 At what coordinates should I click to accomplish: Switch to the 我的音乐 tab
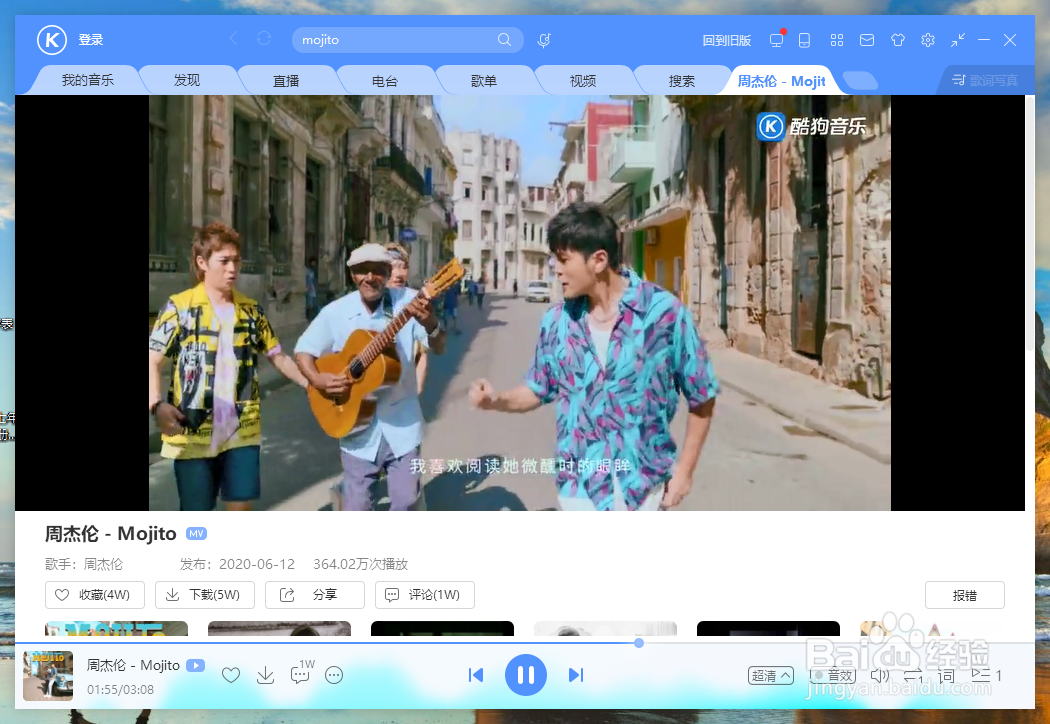88,80
